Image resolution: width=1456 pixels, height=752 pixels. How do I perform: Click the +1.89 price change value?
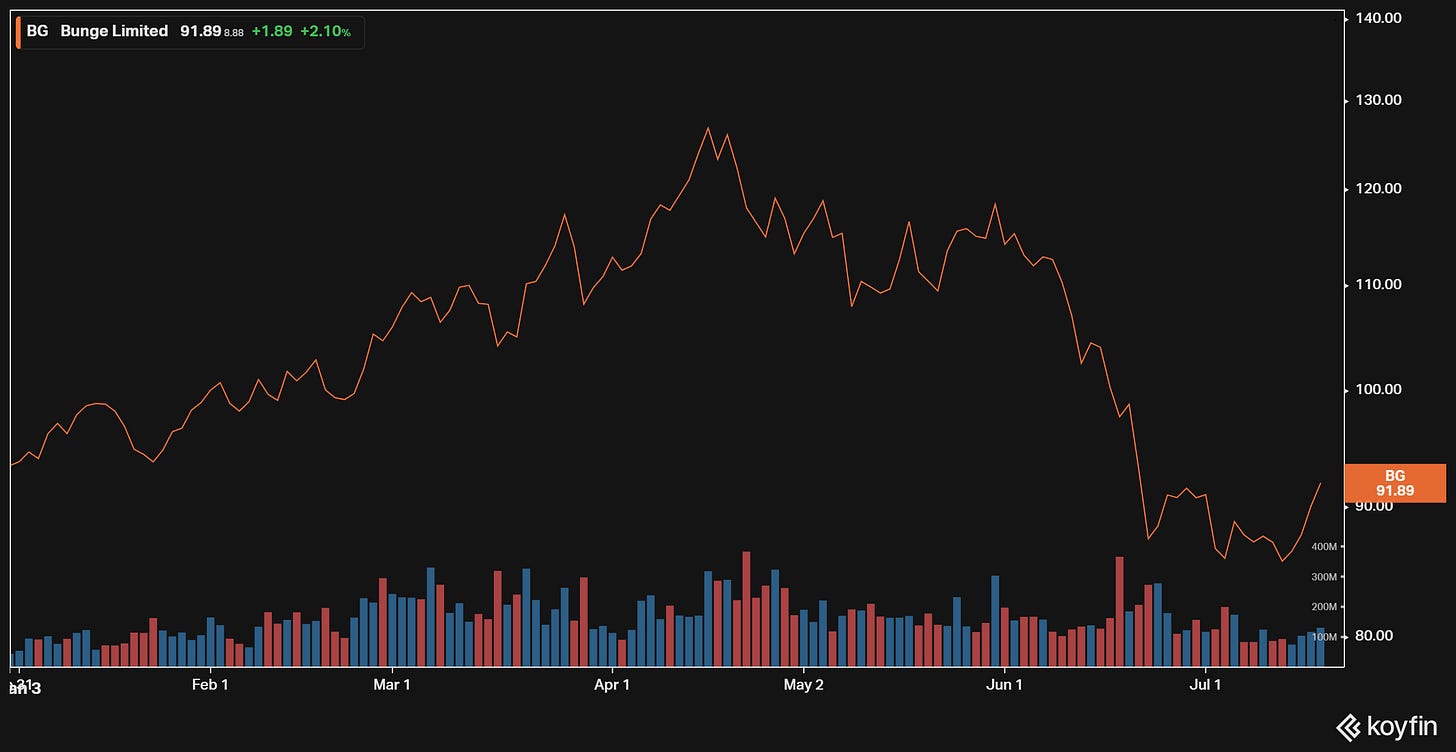[272, 31]
